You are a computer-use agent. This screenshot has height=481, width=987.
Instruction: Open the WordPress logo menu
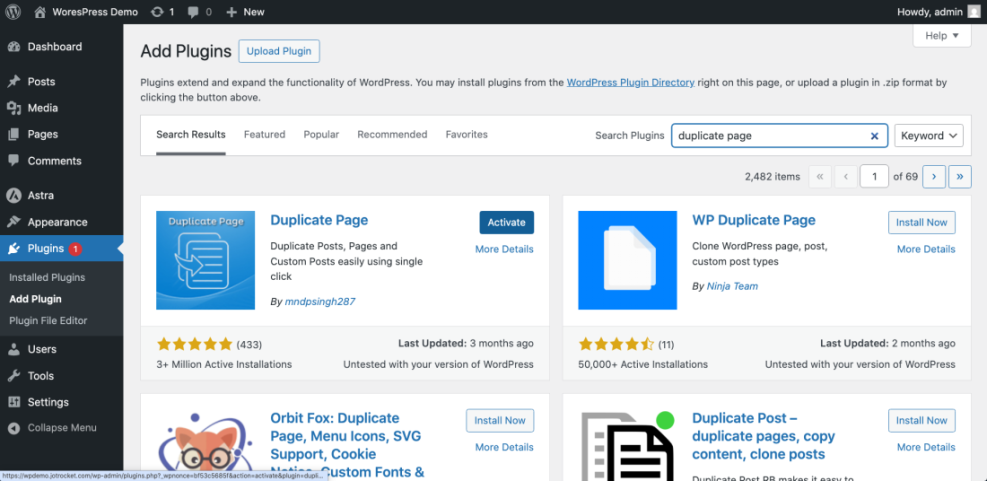[x=13, y=11]
